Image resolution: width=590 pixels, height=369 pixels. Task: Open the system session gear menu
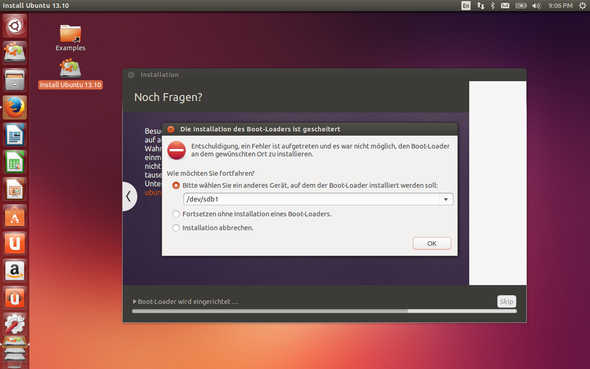click(x=582, y=6)
